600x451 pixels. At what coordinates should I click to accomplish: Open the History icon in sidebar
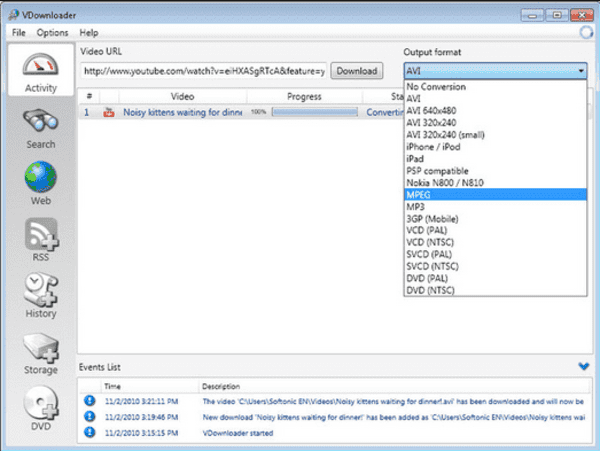(41, 295)
